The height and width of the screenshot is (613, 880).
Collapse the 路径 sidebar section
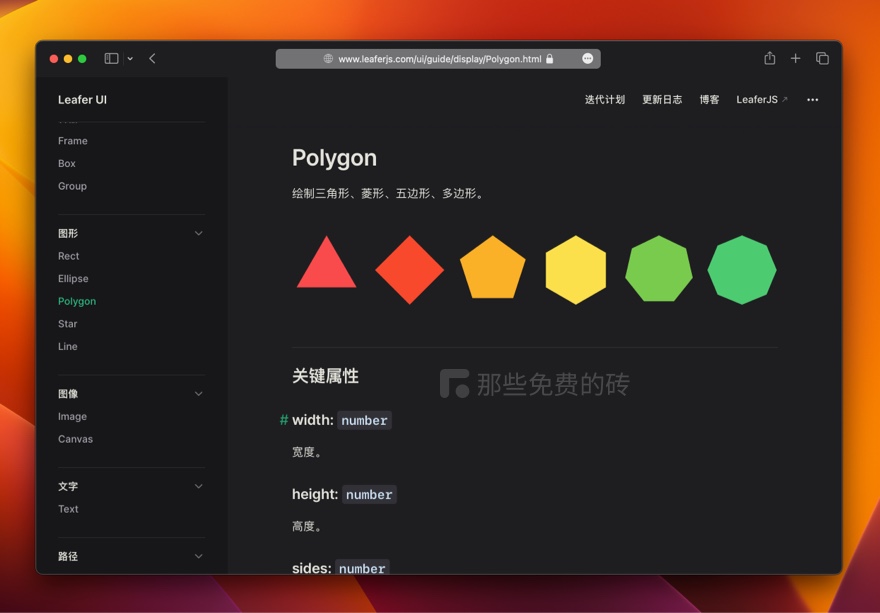point(198,556)
